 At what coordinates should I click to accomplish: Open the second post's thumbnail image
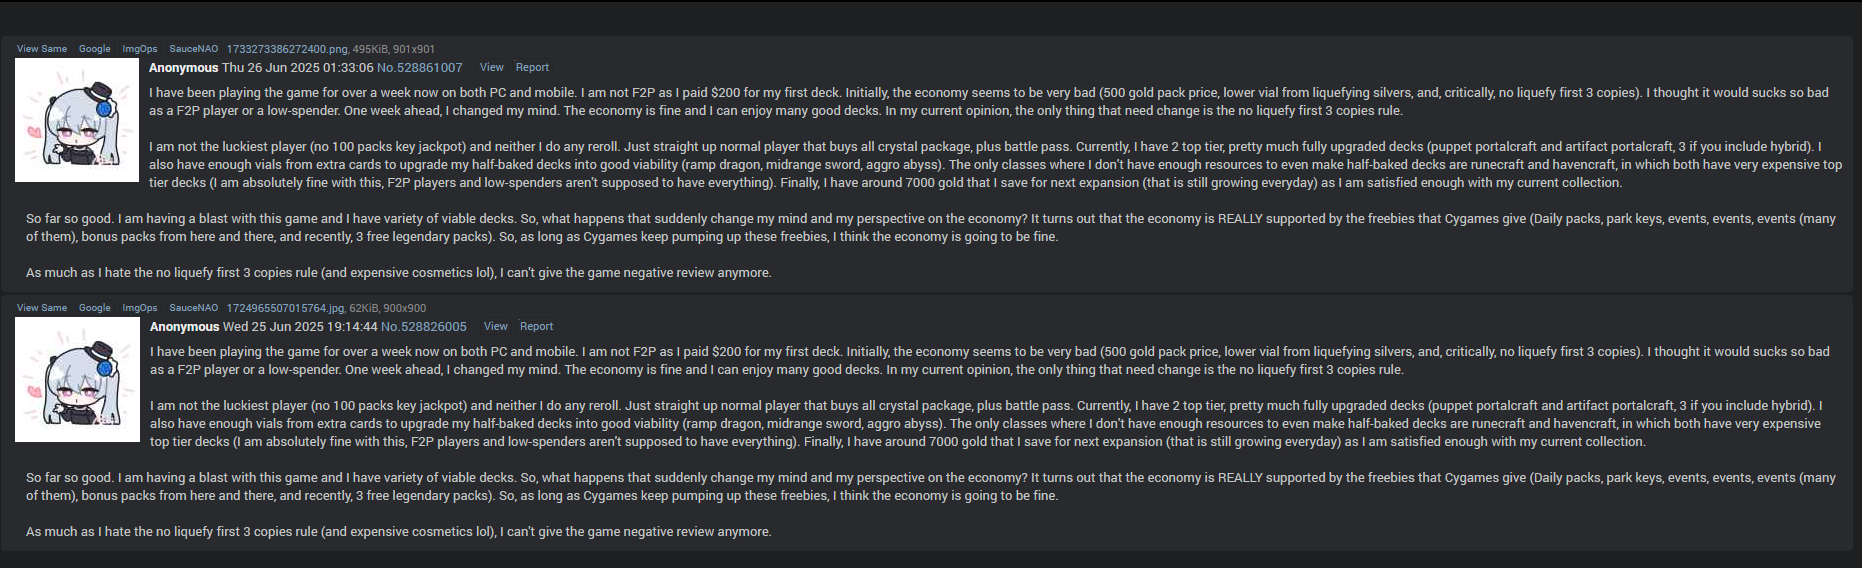tap(77, 380)
